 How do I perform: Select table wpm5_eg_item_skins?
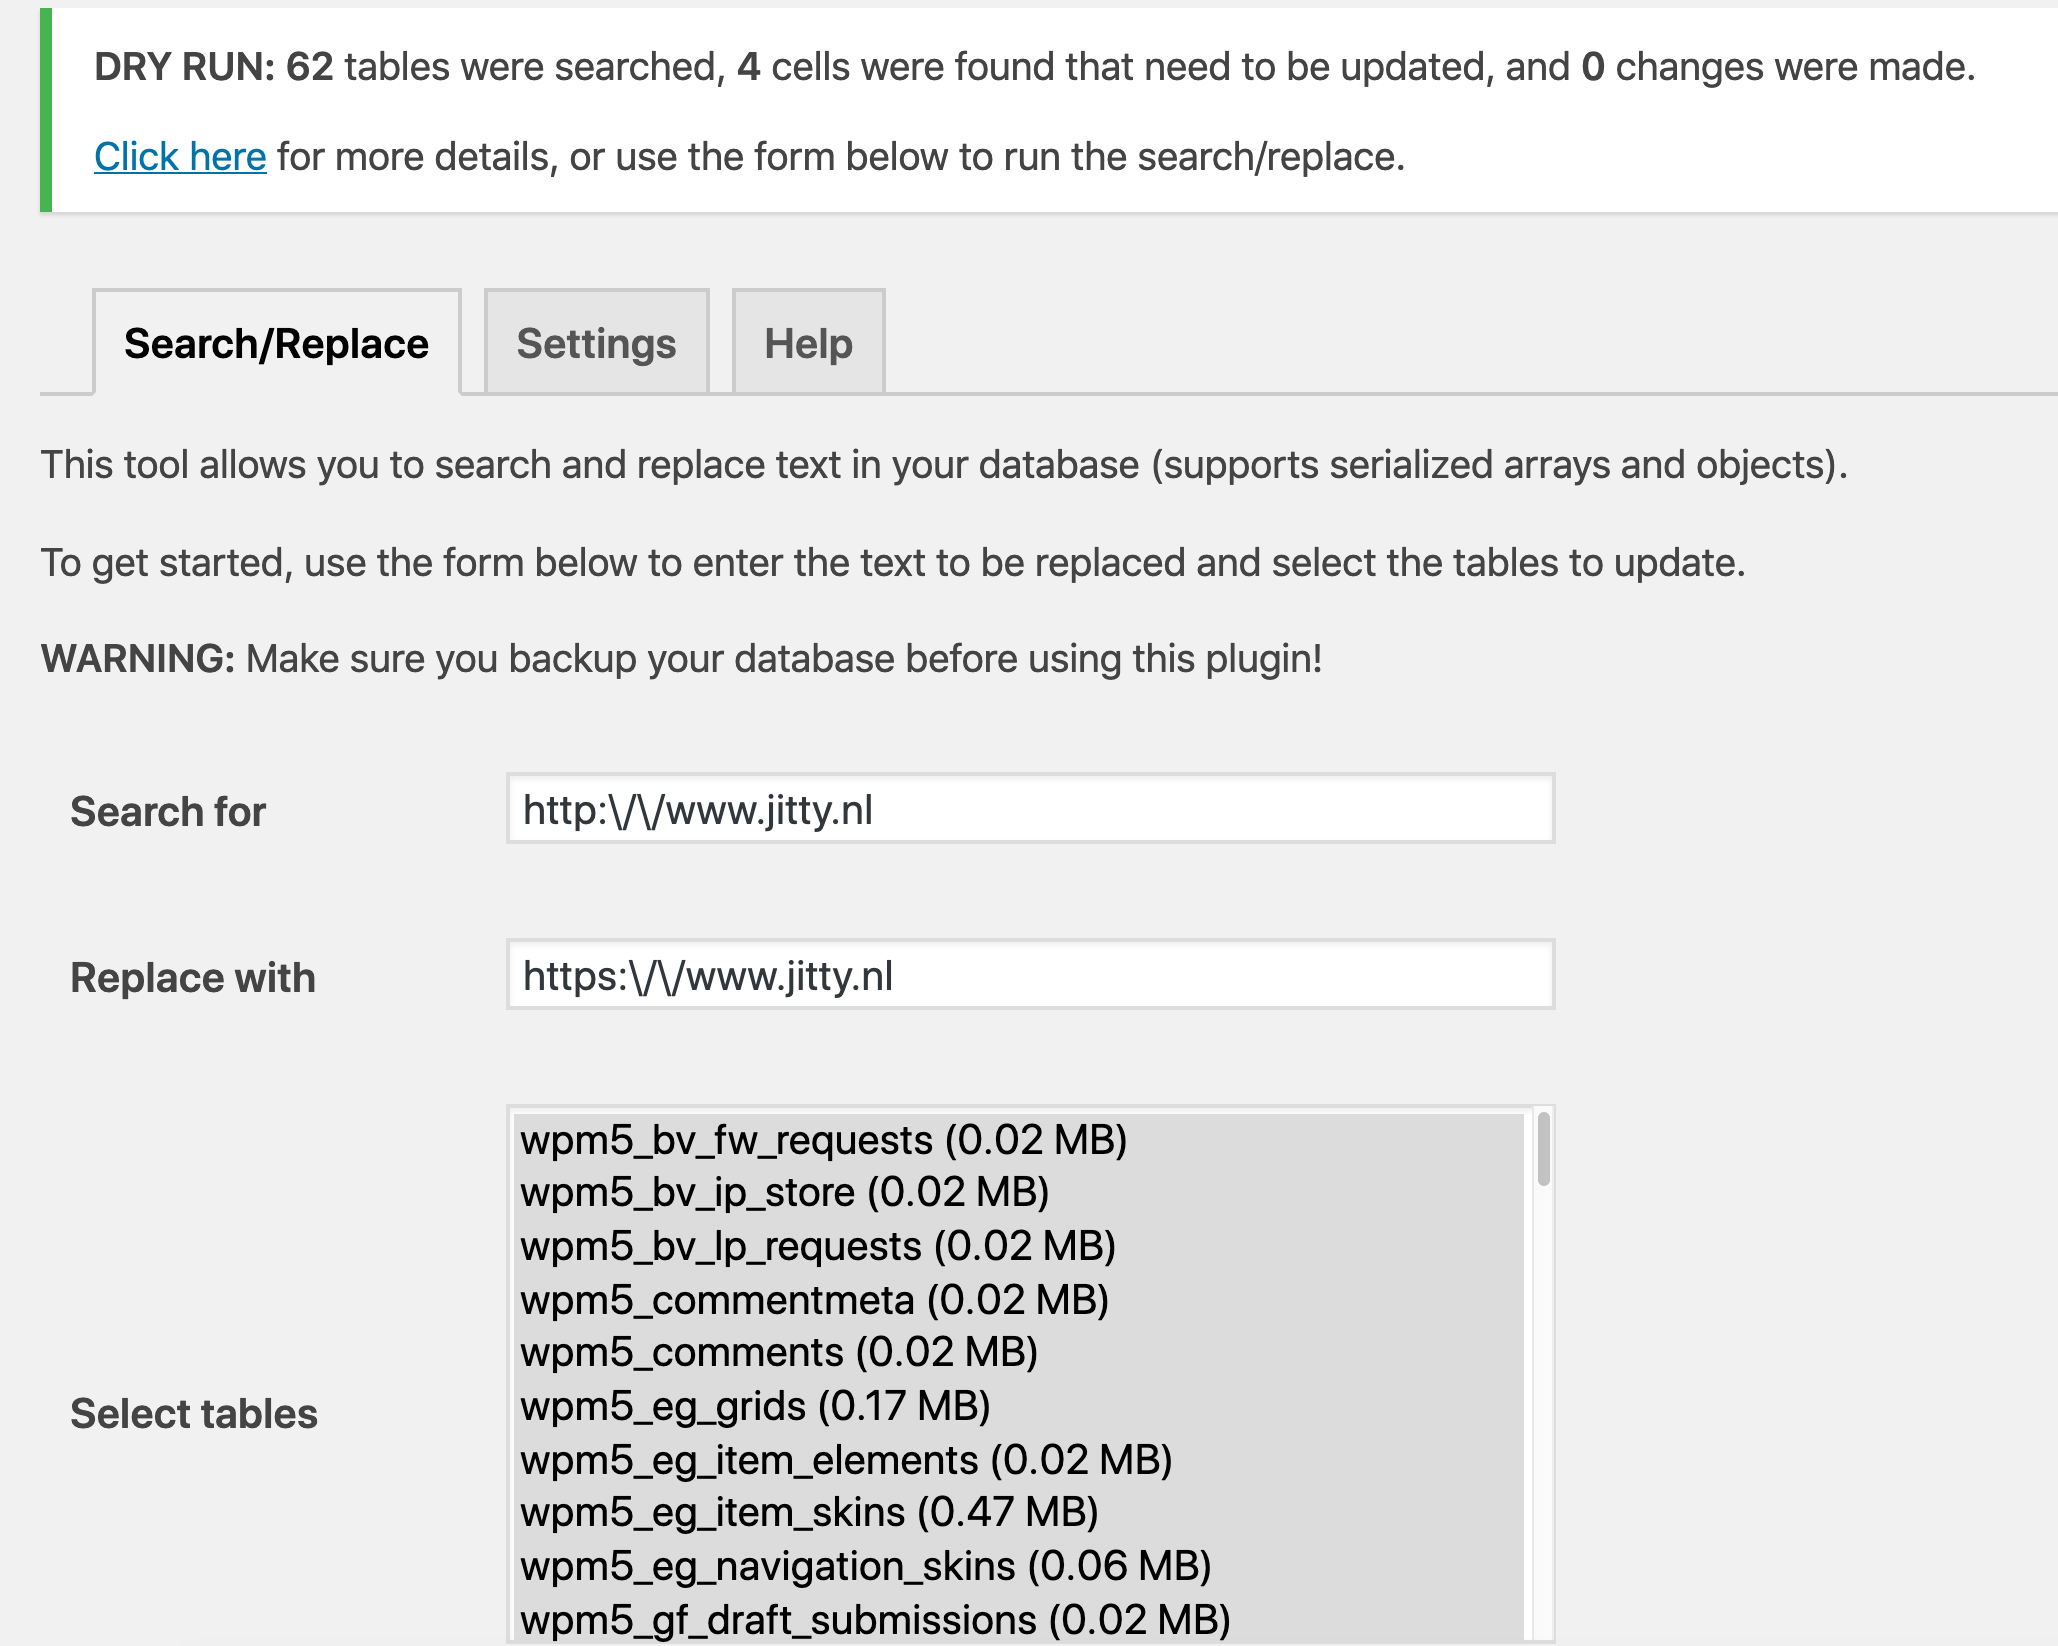pyautogui.click(x=1019, y=1513)
